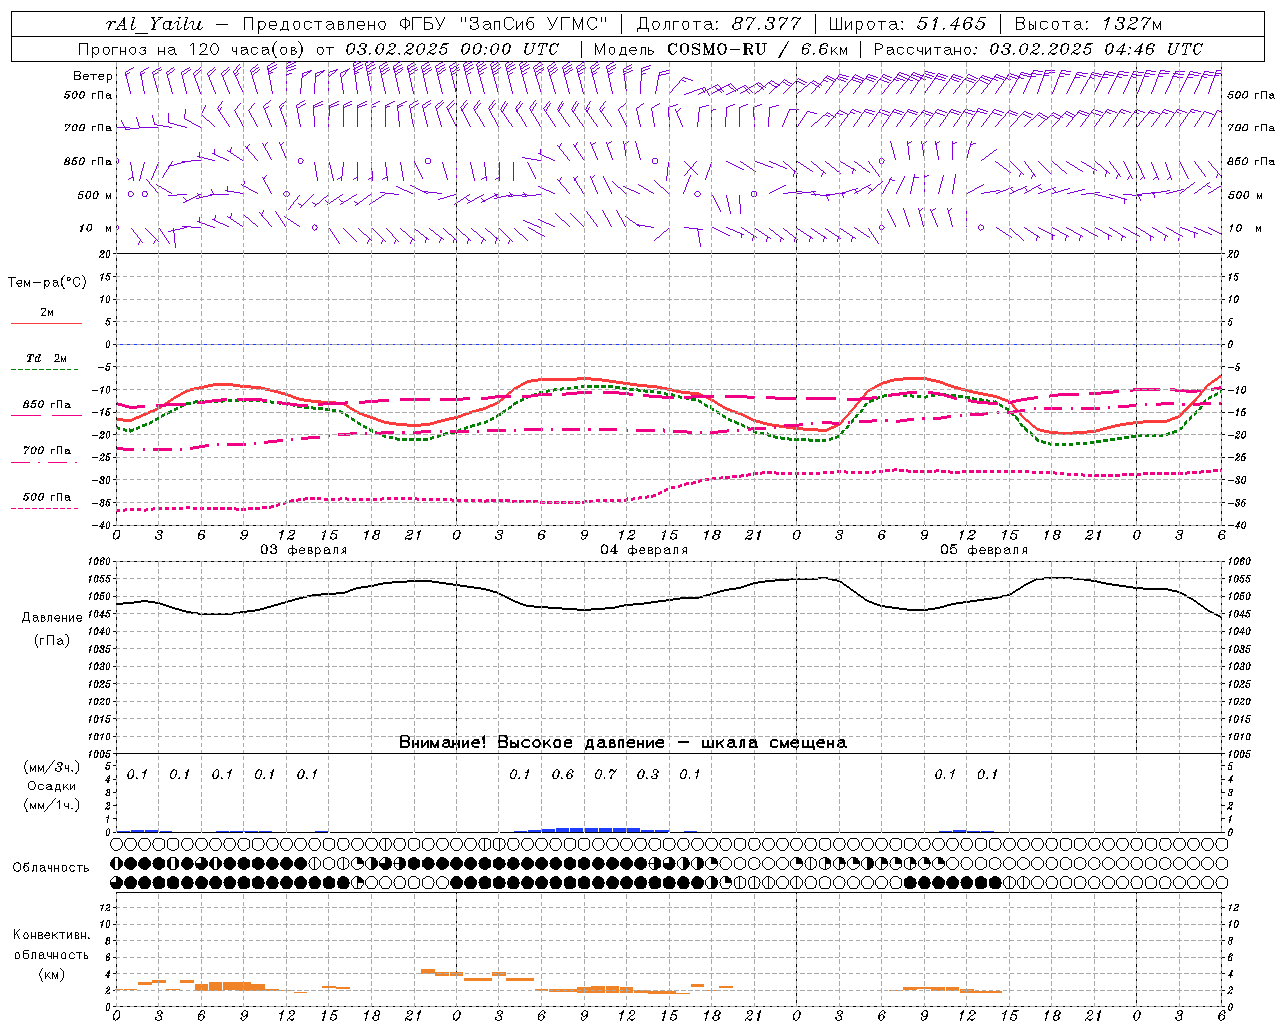Click the "(км)" unit label for convective cloud
This screenshot has width=1280, height=1024.
coord(51,975)
